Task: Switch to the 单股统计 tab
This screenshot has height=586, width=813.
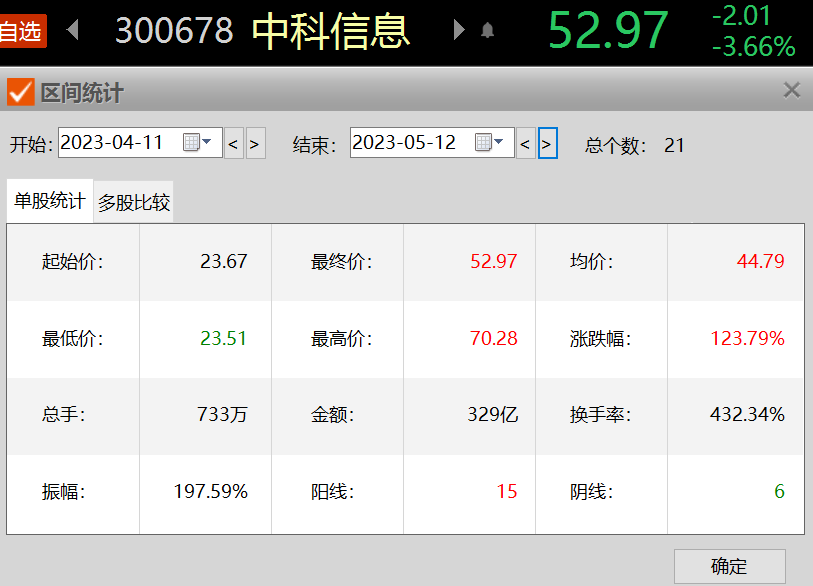Action: (50, 201)
